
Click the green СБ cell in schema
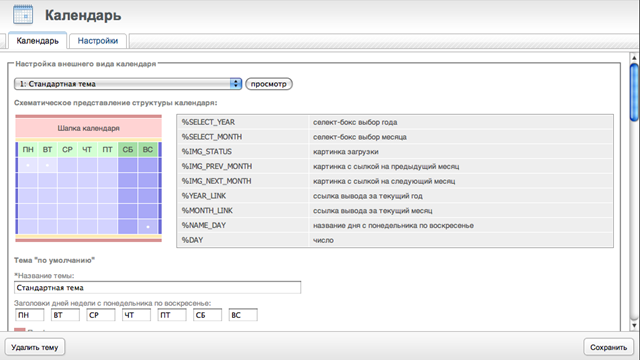click(x=128, y=149)
